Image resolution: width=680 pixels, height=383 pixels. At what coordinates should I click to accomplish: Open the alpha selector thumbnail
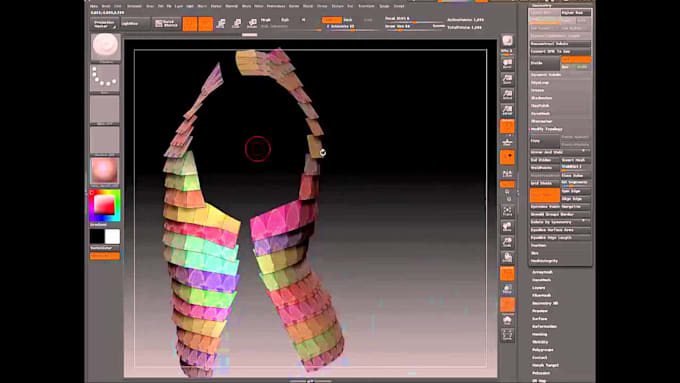105,109
